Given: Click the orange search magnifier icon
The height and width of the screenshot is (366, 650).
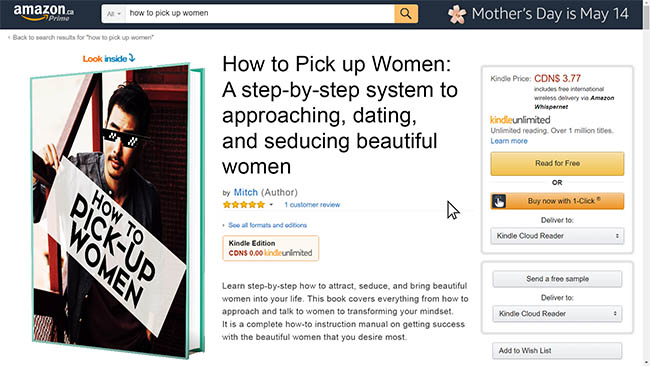Looking at the screenshot, I should click(x=406, y=14).
